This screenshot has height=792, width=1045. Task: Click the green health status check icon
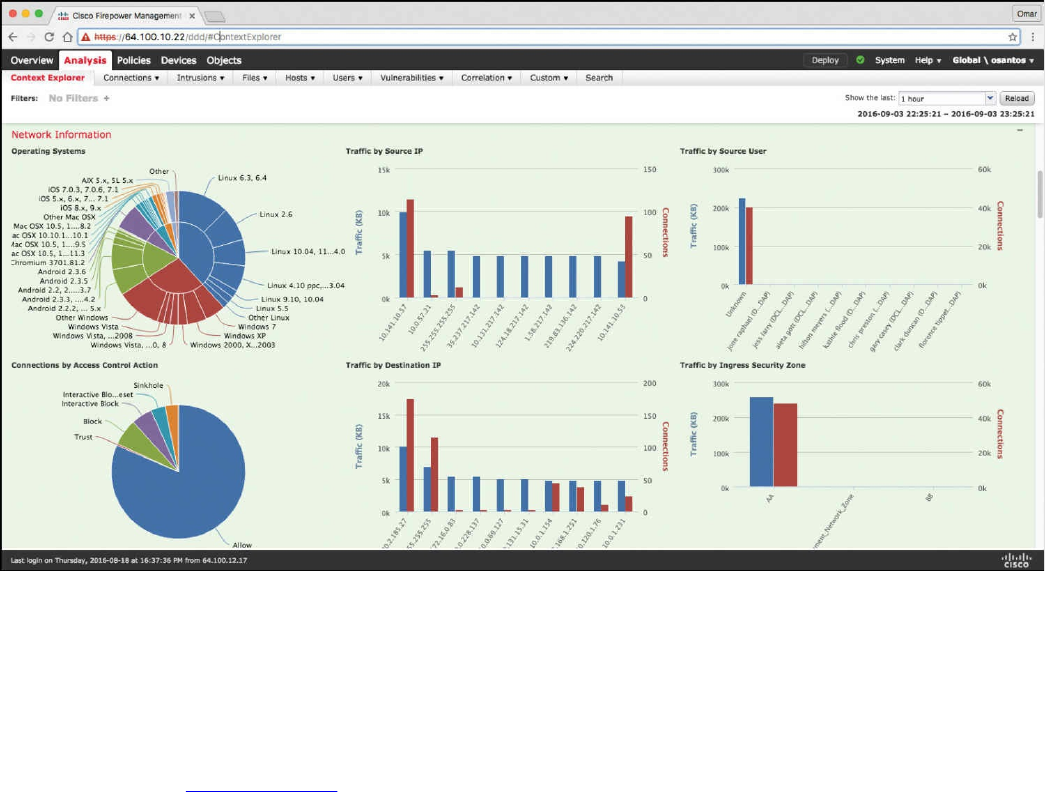click(860, 60)
